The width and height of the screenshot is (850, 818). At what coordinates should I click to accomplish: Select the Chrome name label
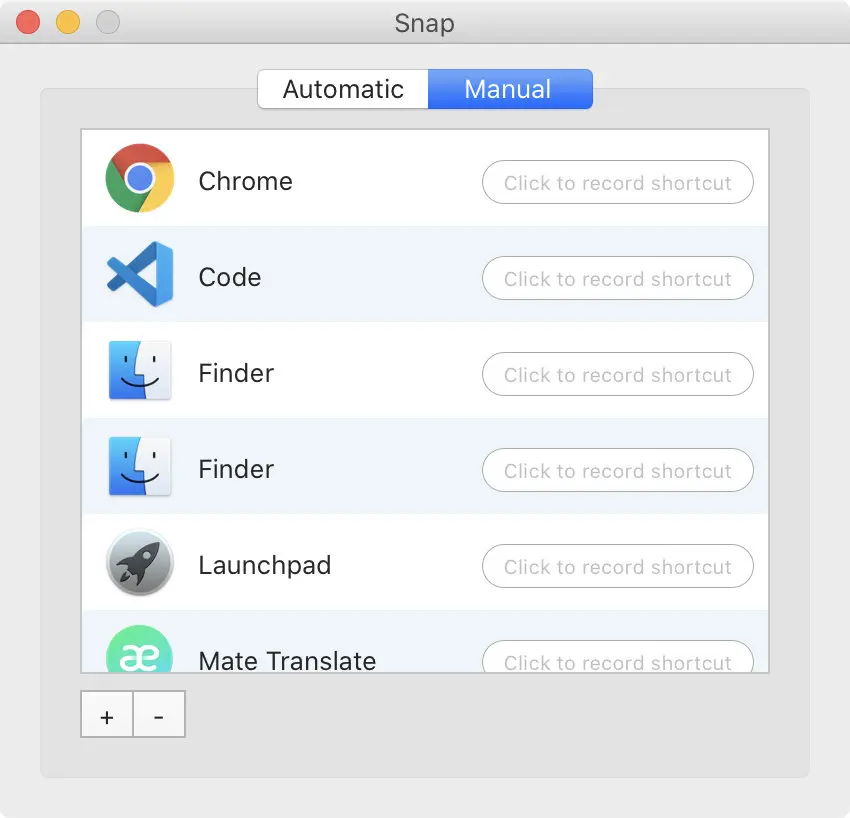pyautogui.click(x=246, y=181)
